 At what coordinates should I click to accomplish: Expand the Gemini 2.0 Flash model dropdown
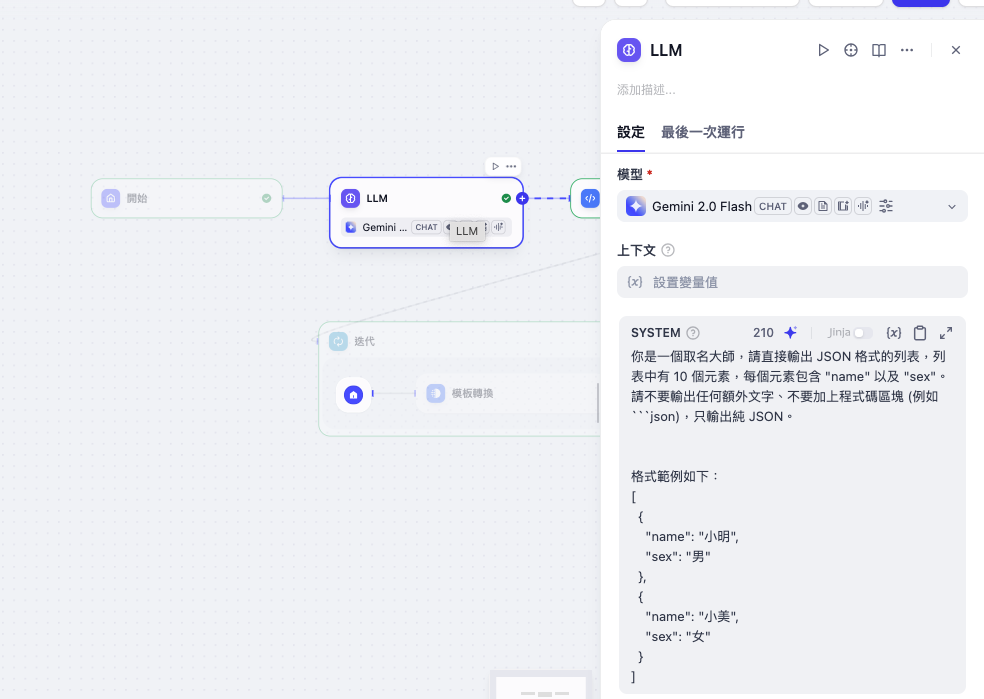tap(951, 207)
